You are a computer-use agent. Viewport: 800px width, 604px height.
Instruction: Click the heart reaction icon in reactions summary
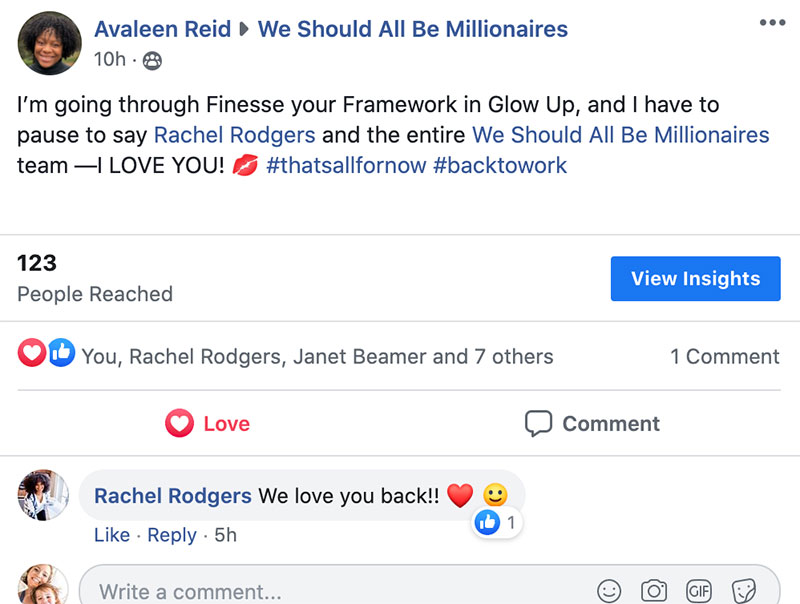click(31, 353)
